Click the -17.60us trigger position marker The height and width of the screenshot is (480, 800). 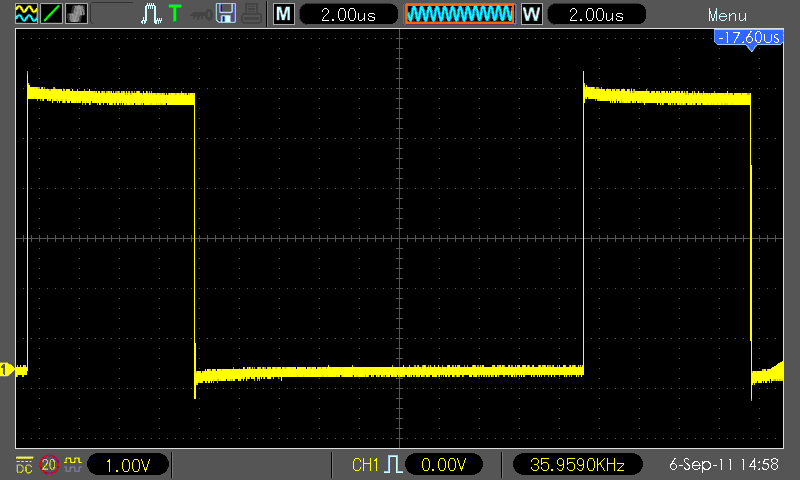[x=748, y=39]
